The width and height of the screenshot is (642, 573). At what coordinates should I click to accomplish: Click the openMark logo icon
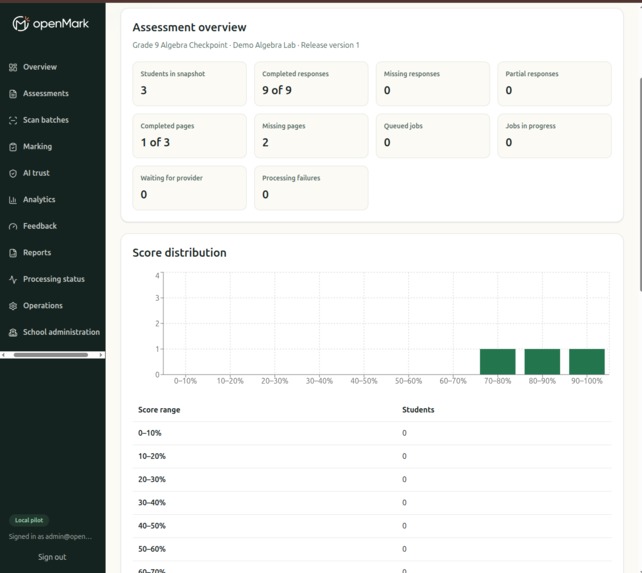pyautogui.click(x=20, y=23)
